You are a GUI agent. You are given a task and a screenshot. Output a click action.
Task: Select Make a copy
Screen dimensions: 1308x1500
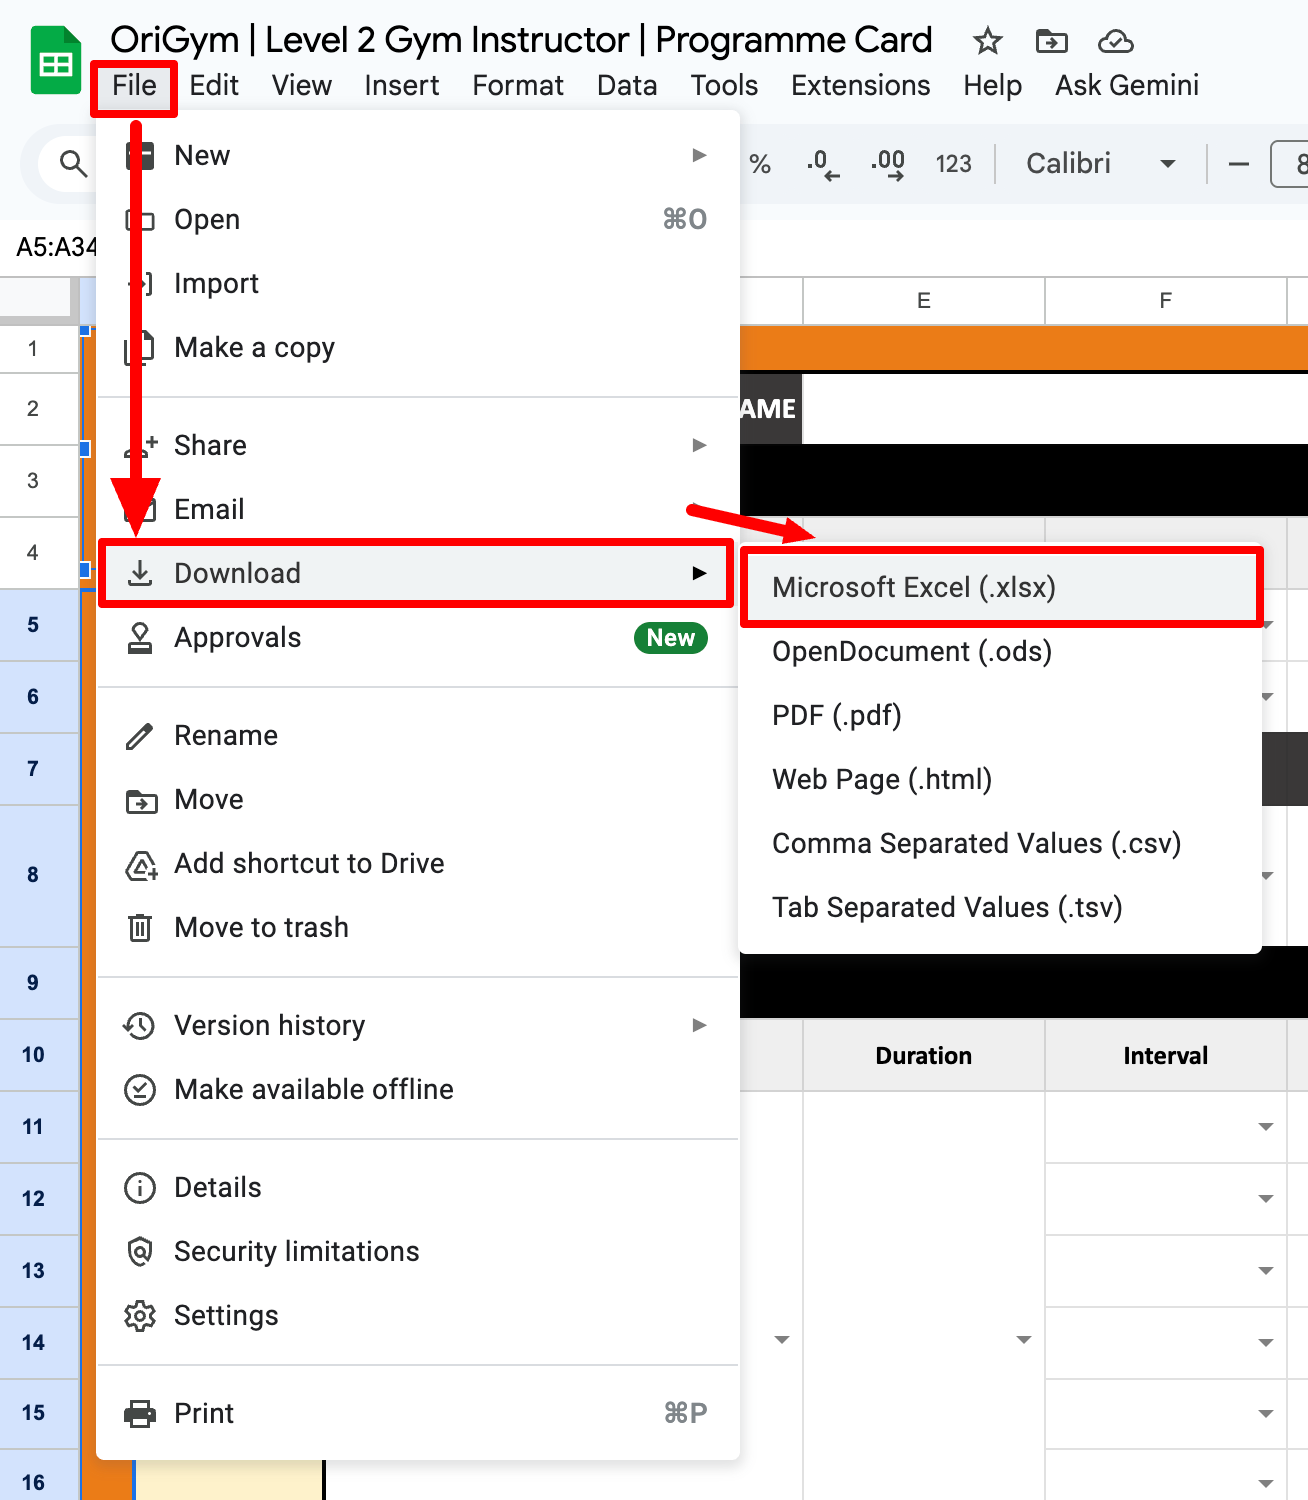[x=418, y=347]
